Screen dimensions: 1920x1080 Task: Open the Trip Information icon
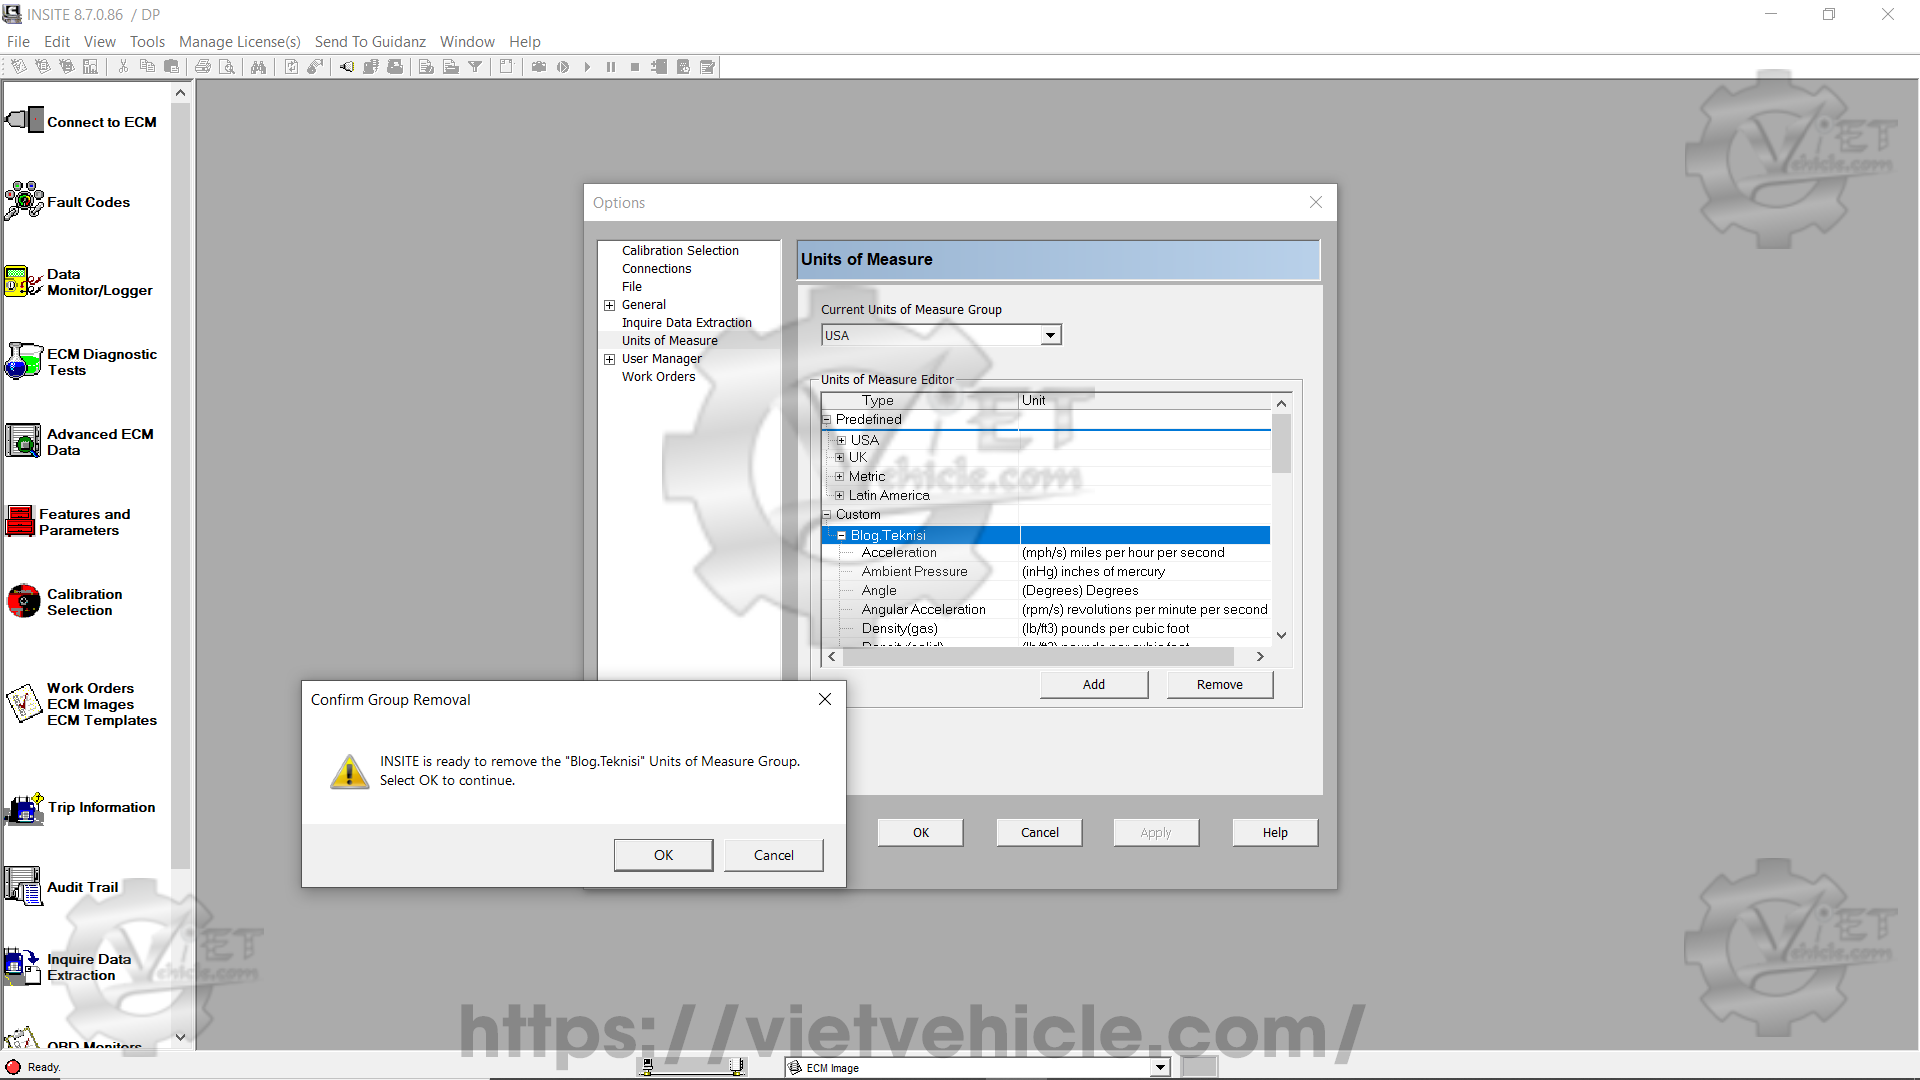click(24, 808)
